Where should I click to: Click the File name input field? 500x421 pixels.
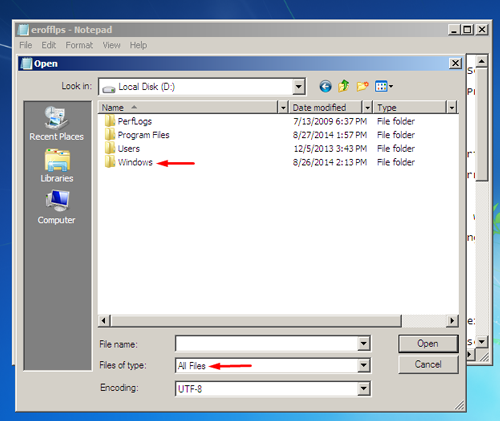[267, 343]
